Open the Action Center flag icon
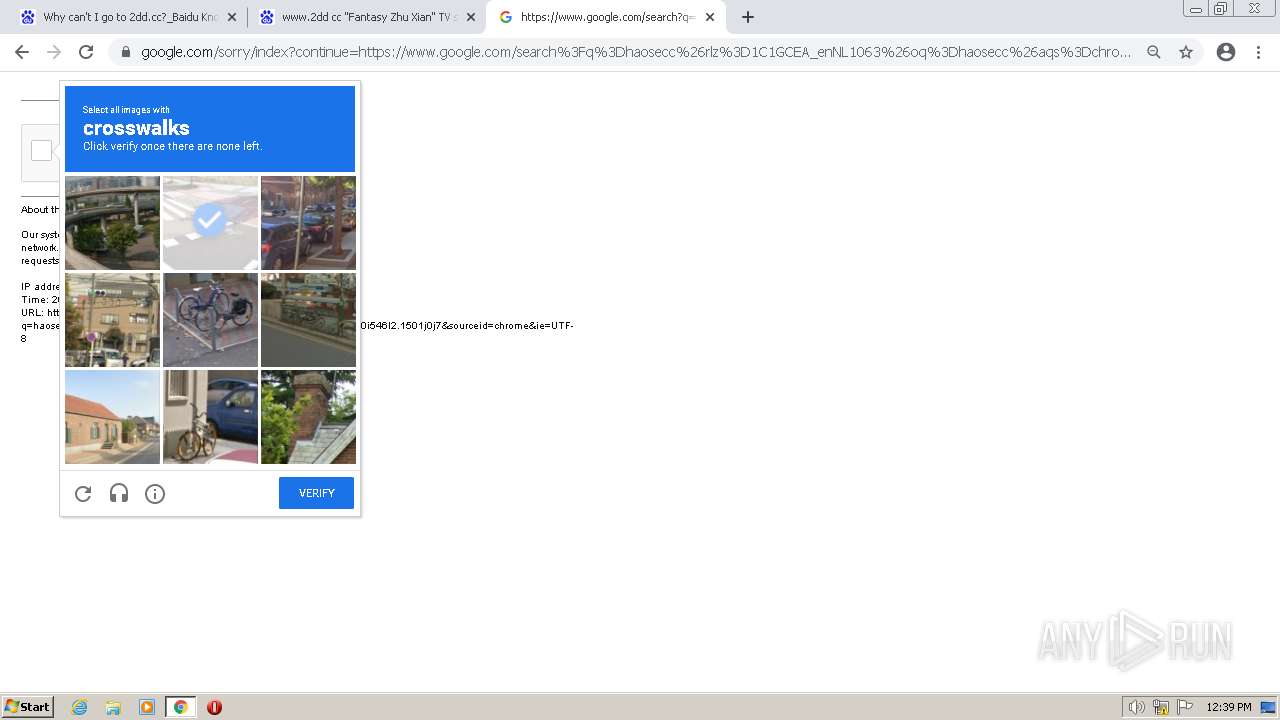The image size is (1280, 720). (1185, 707)
